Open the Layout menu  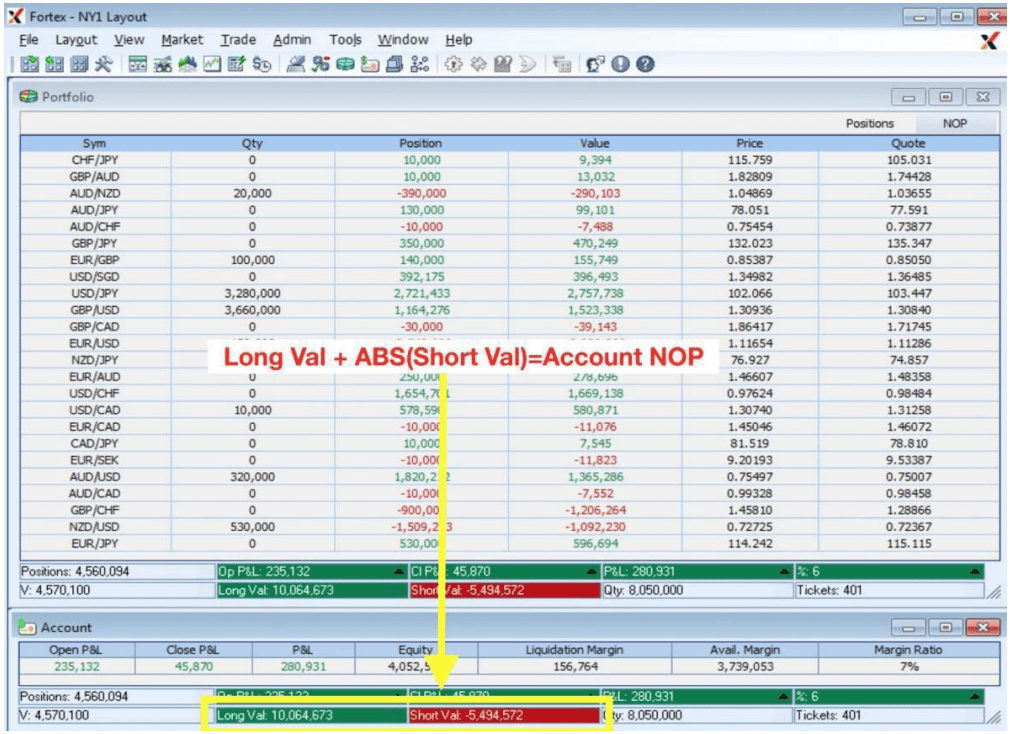(x=76, y=40)
